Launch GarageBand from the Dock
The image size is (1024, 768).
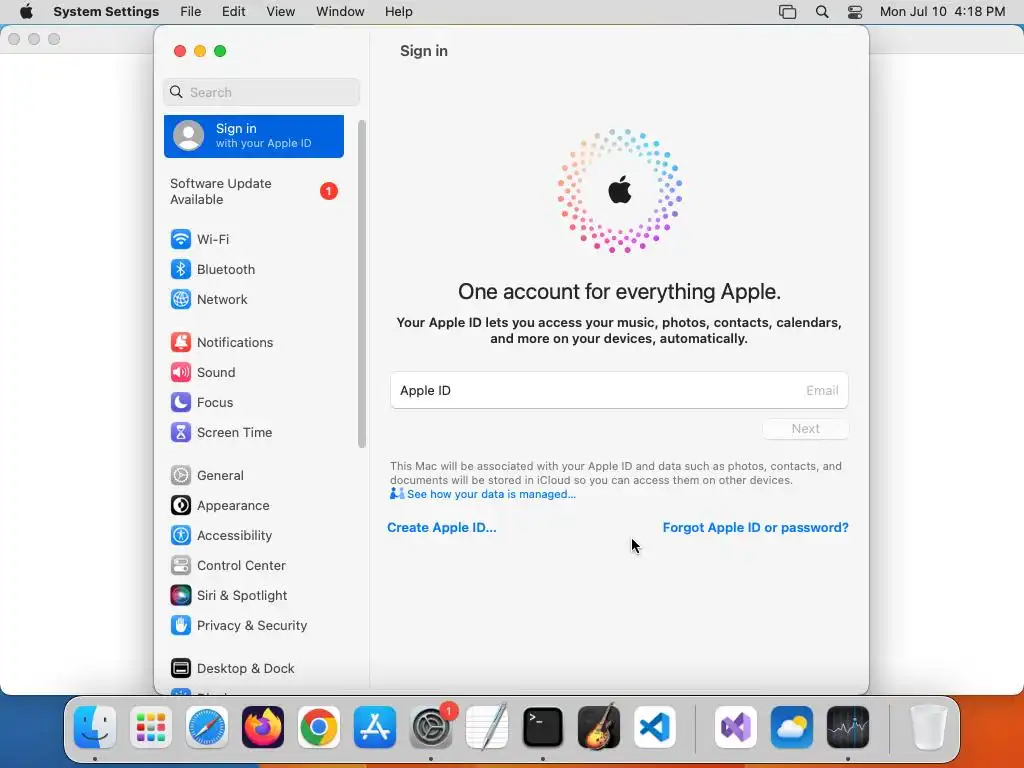click(599, 727)
